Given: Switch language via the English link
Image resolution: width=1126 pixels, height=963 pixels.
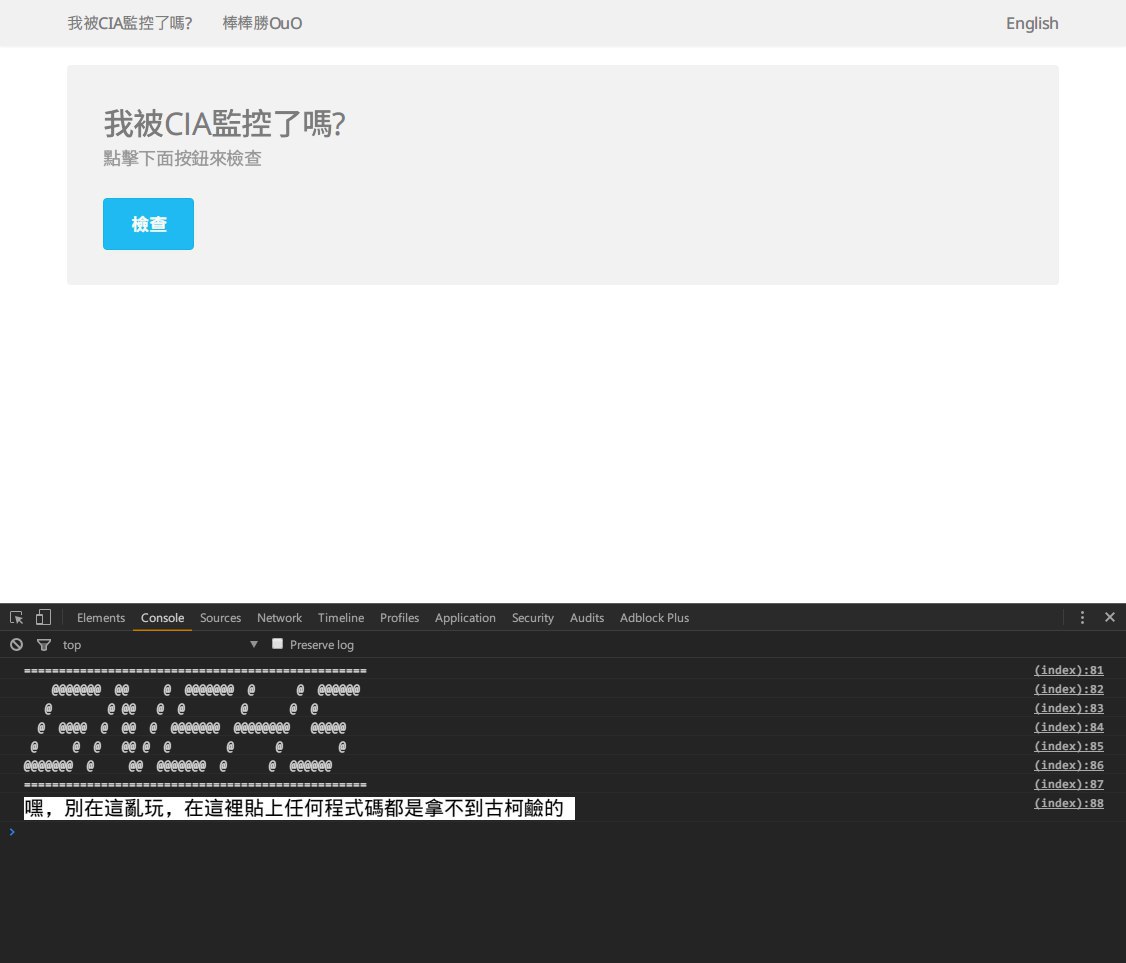Looking at the screenshot, I should click(1032, 24).
